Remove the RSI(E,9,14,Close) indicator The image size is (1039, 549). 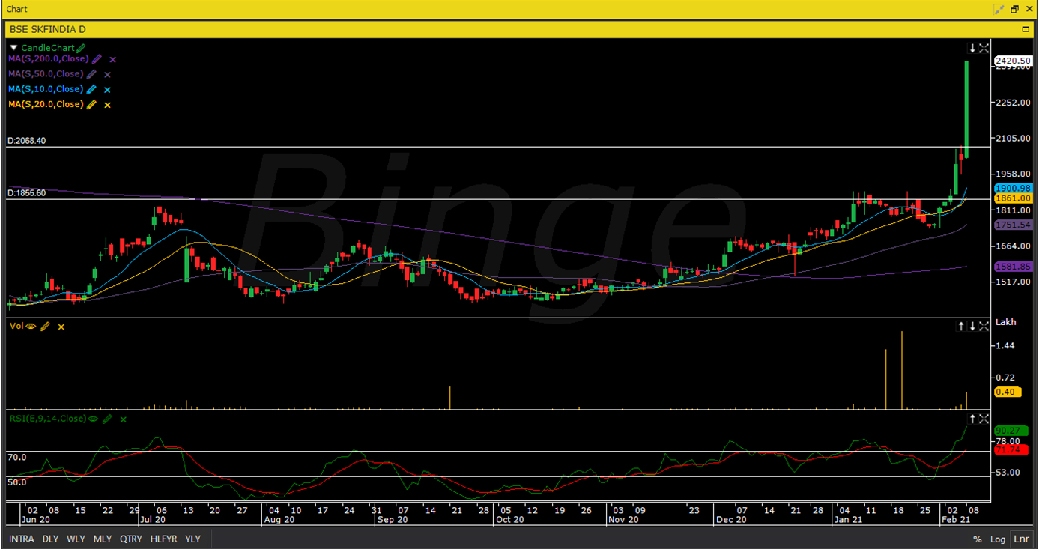(123, 419)
